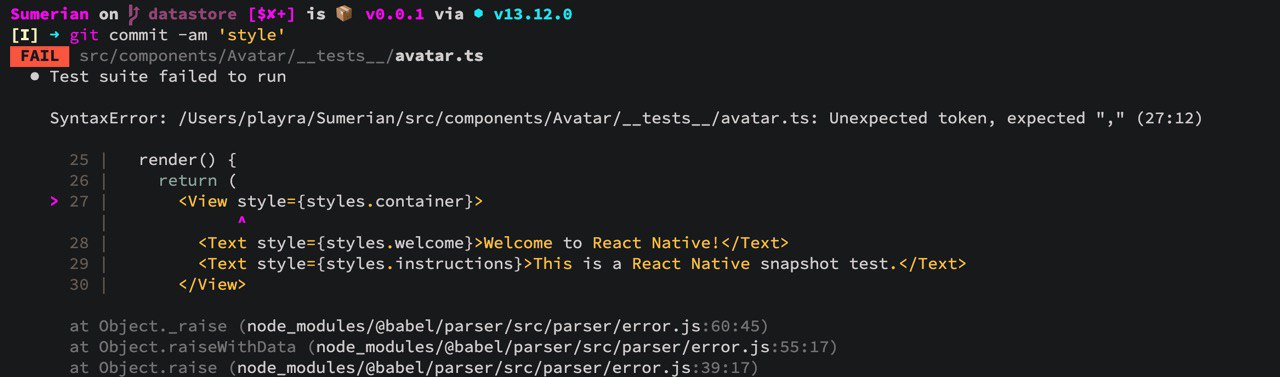Click the closing '</View>' tag
This screenshot has width=1280, height=377.
[212, 285]
